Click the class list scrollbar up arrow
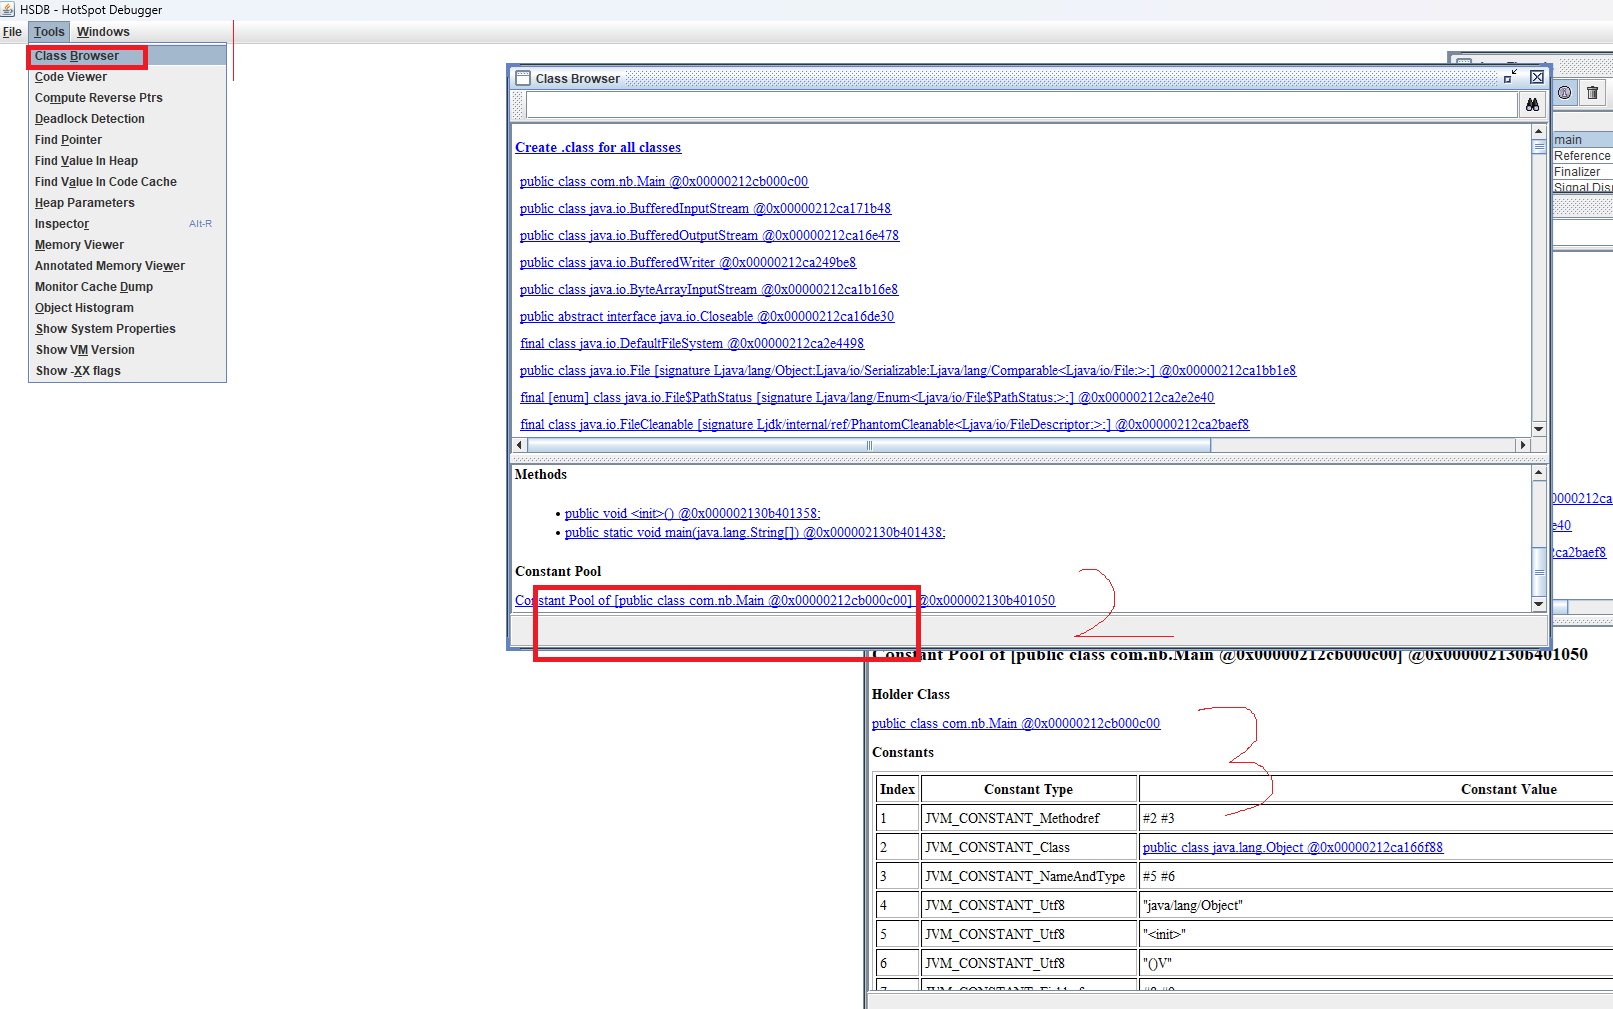 click(x=1539, y=131)
